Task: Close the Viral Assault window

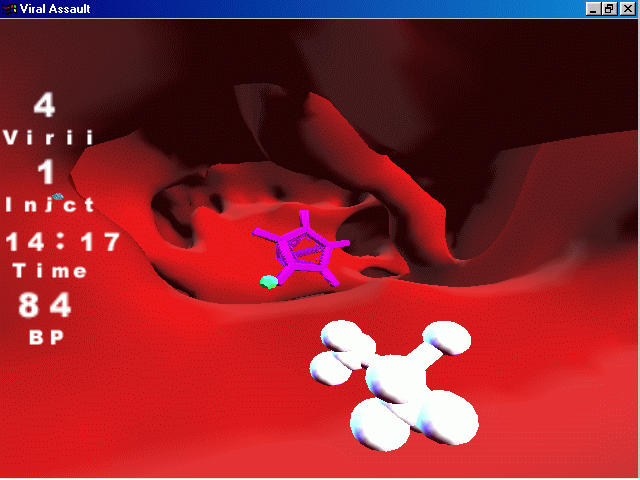Action: pos(626,8)
